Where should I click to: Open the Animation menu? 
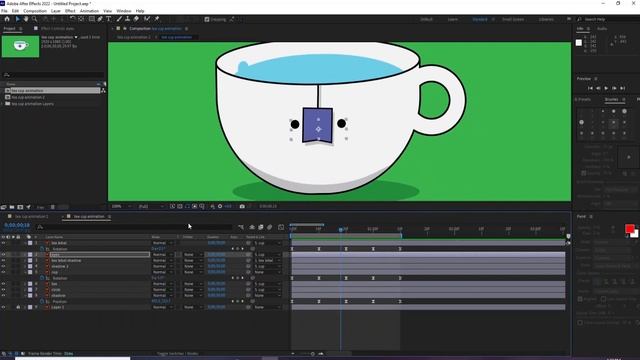coord(89,11)
